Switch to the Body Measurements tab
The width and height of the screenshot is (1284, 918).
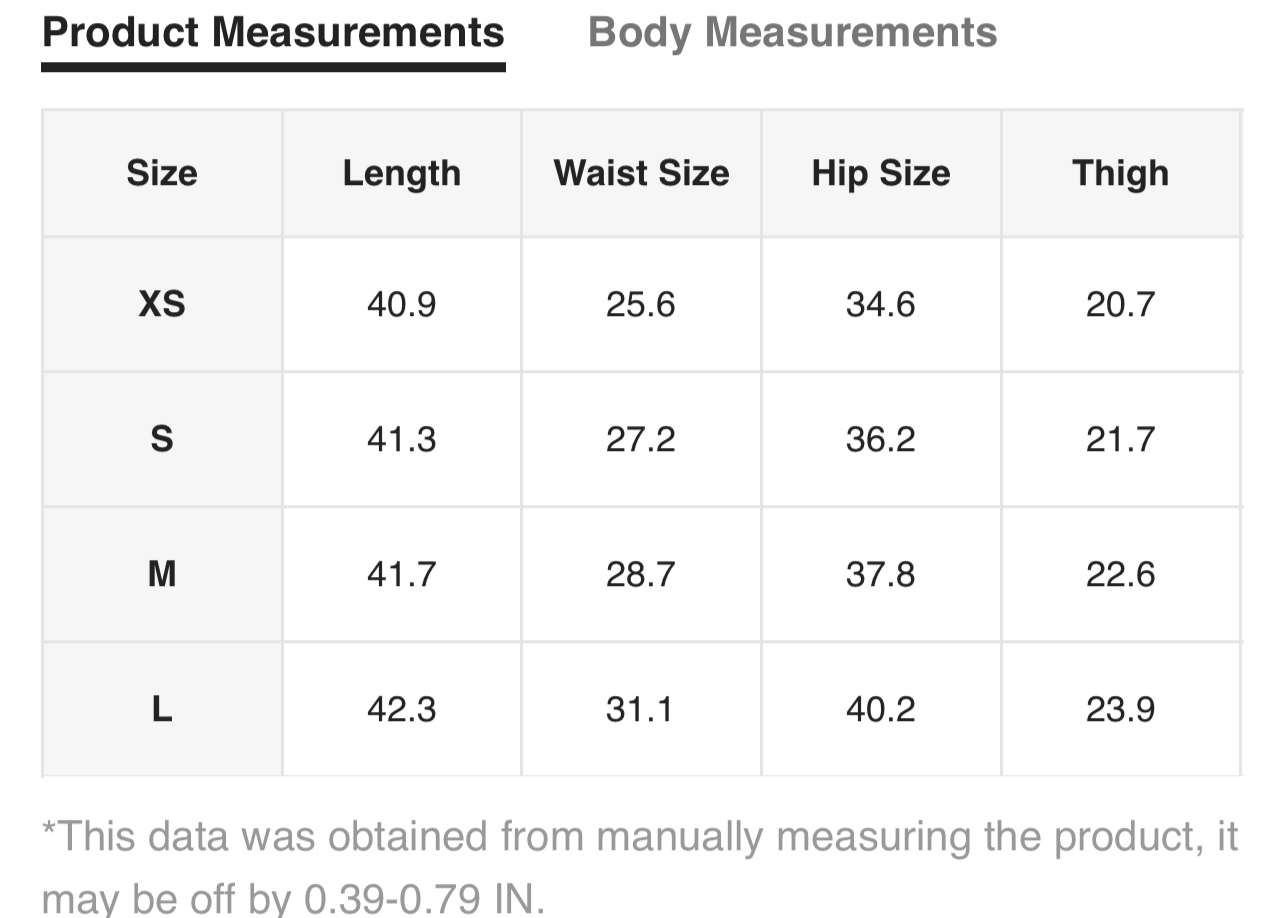pyautogui.click(x=792, y=33)
